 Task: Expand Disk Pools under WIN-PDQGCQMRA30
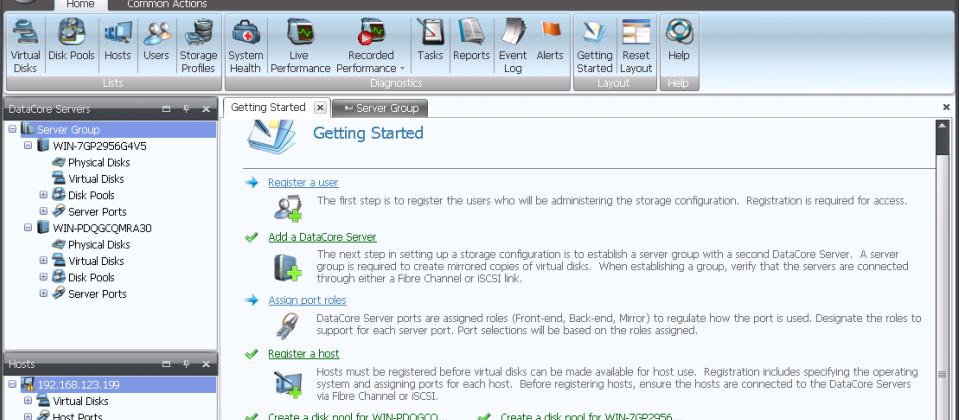43,277
